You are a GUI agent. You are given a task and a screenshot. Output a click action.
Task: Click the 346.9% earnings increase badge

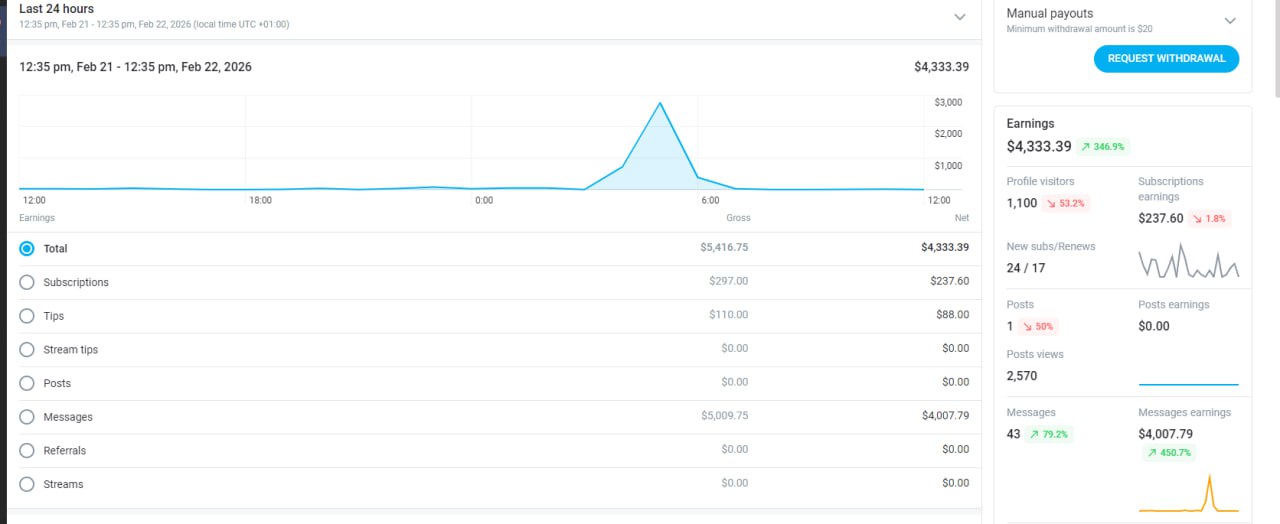(x=1103, y=146)
